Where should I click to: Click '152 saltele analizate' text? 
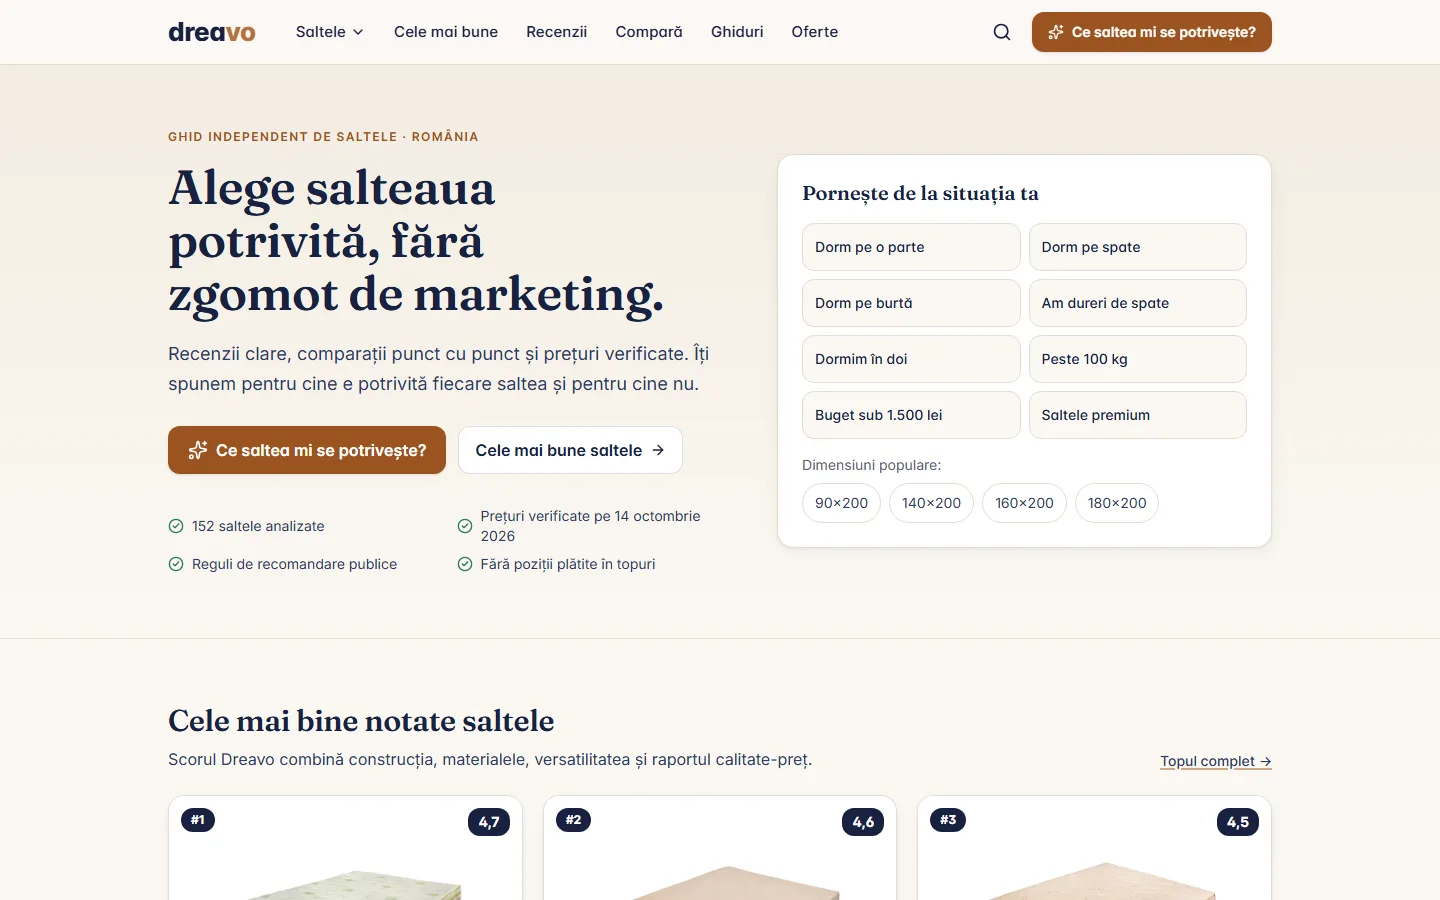[x=258, y=526]
